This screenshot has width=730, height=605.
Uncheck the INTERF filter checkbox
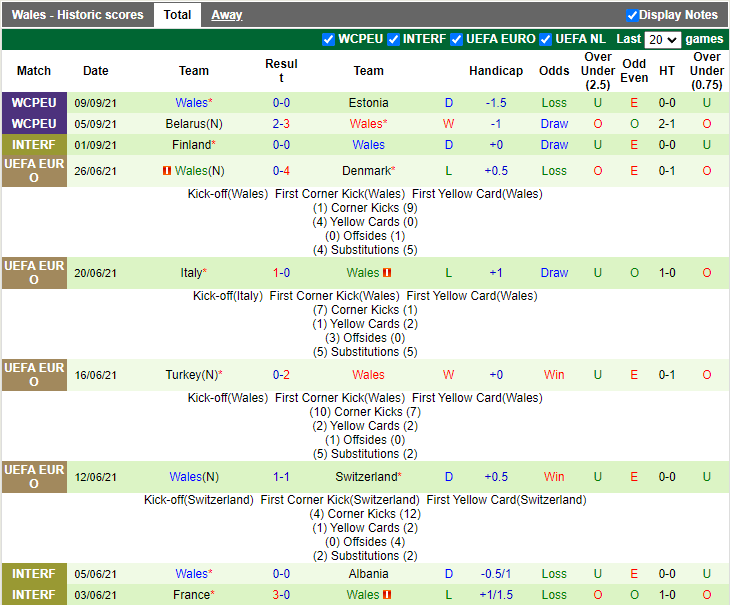coord(394,39)
